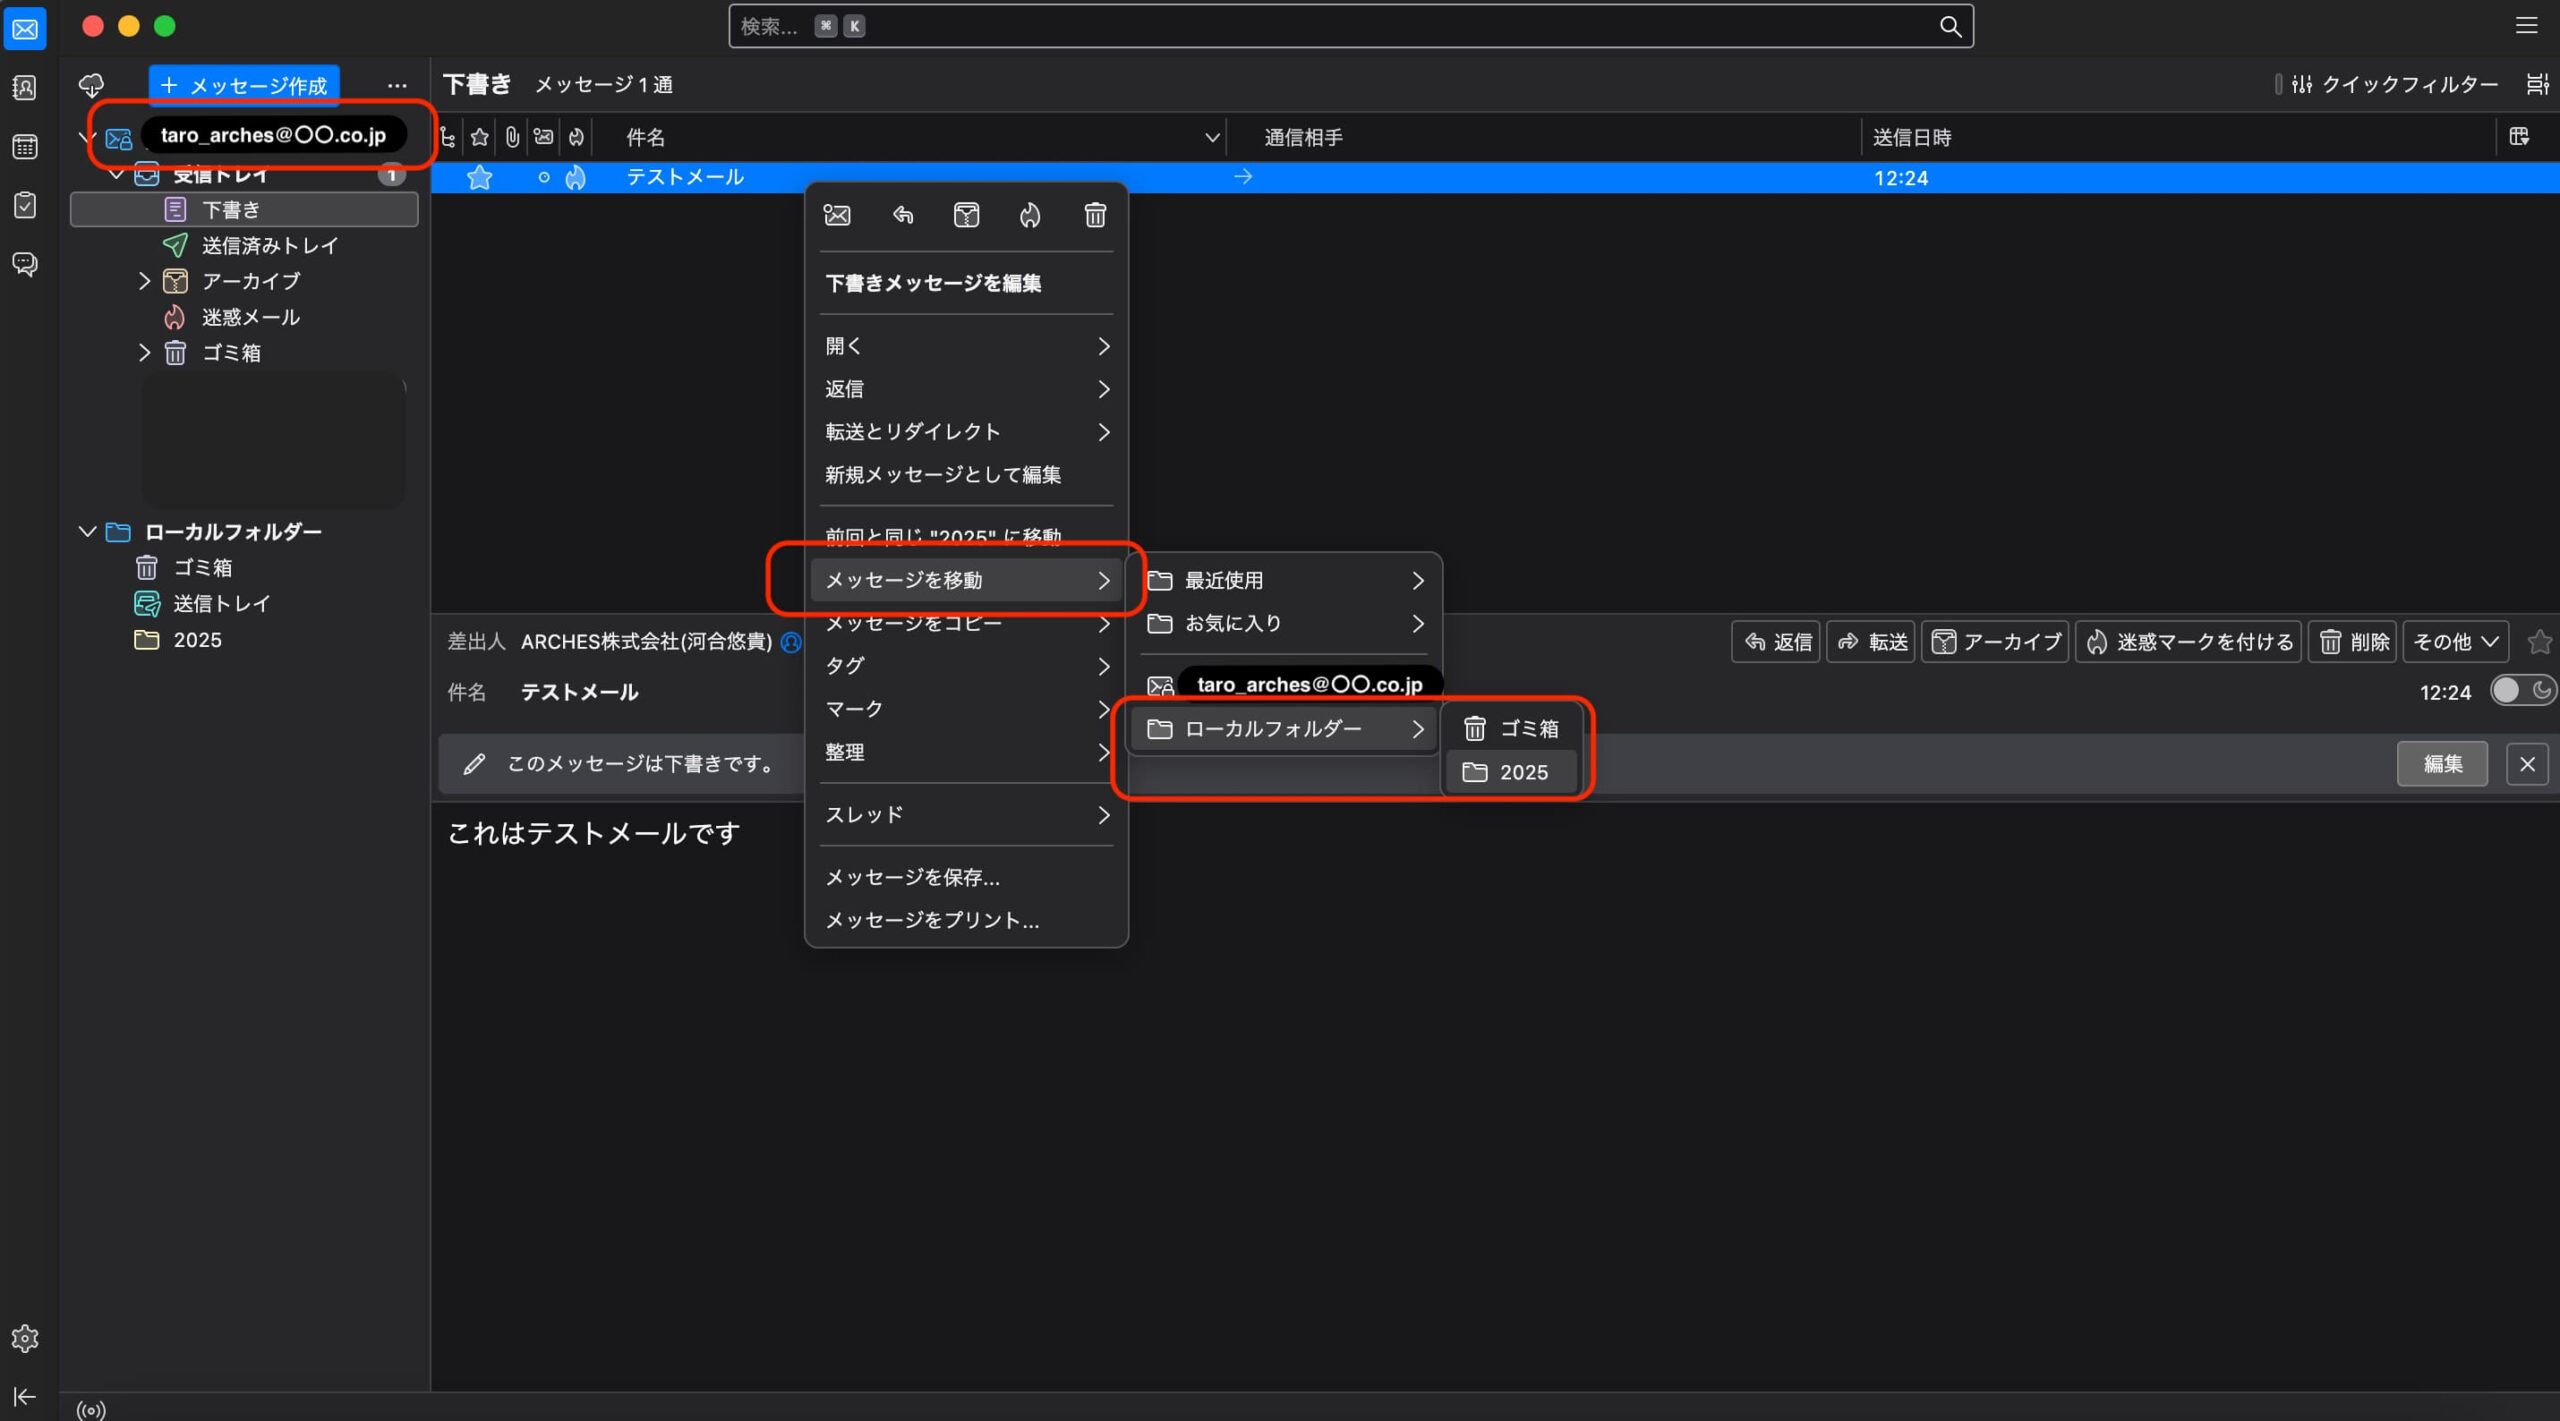2560x1421 pixels.
Task: Toggle the クイックフィルター bar
Action: tap(2396, 85)
